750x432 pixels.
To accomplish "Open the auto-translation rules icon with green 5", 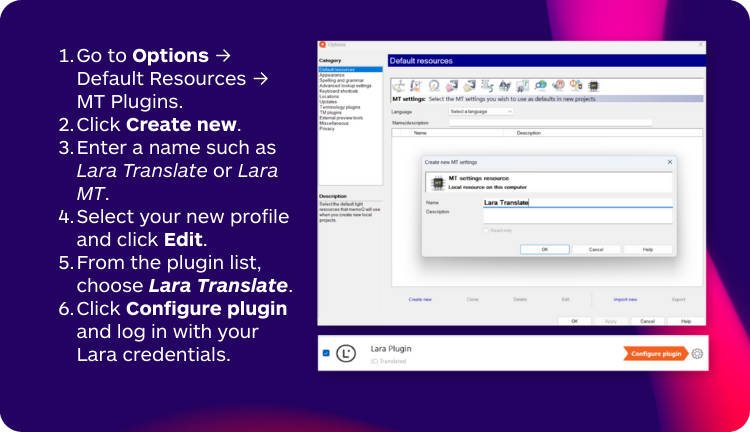I will coord(487,86).
